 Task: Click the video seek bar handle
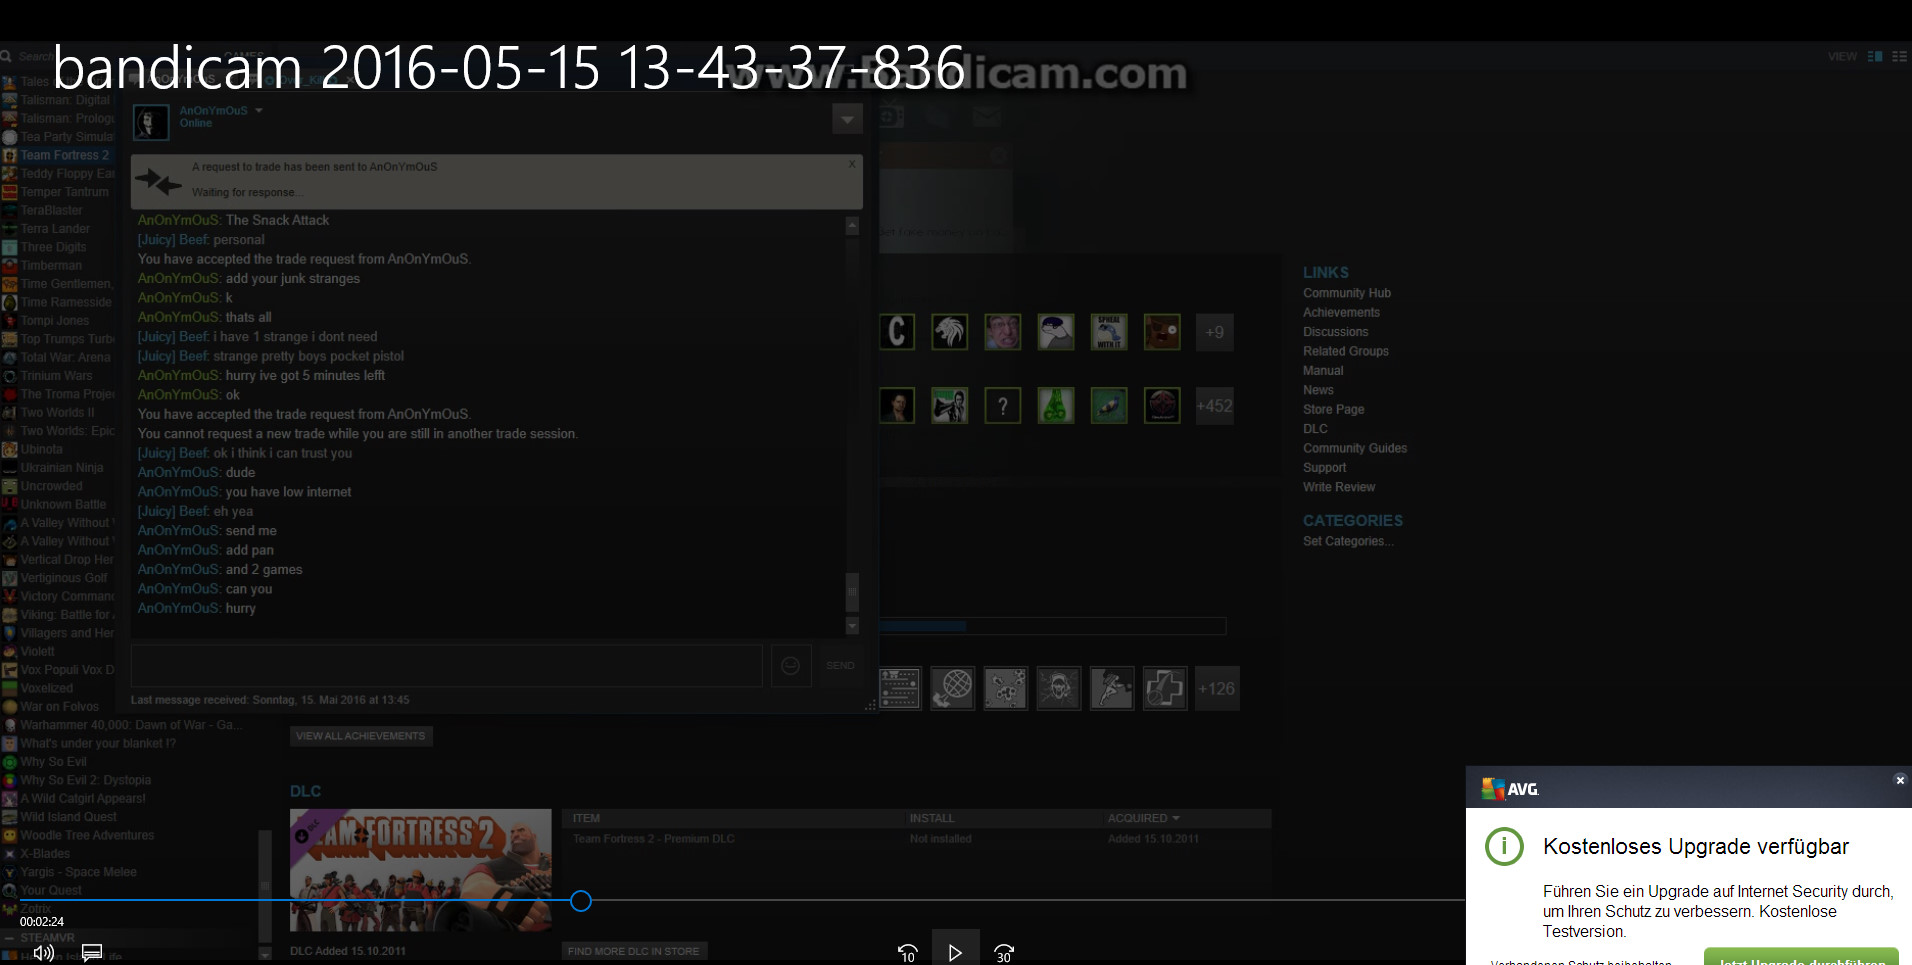pyautogui.click(x=581, y=901)
